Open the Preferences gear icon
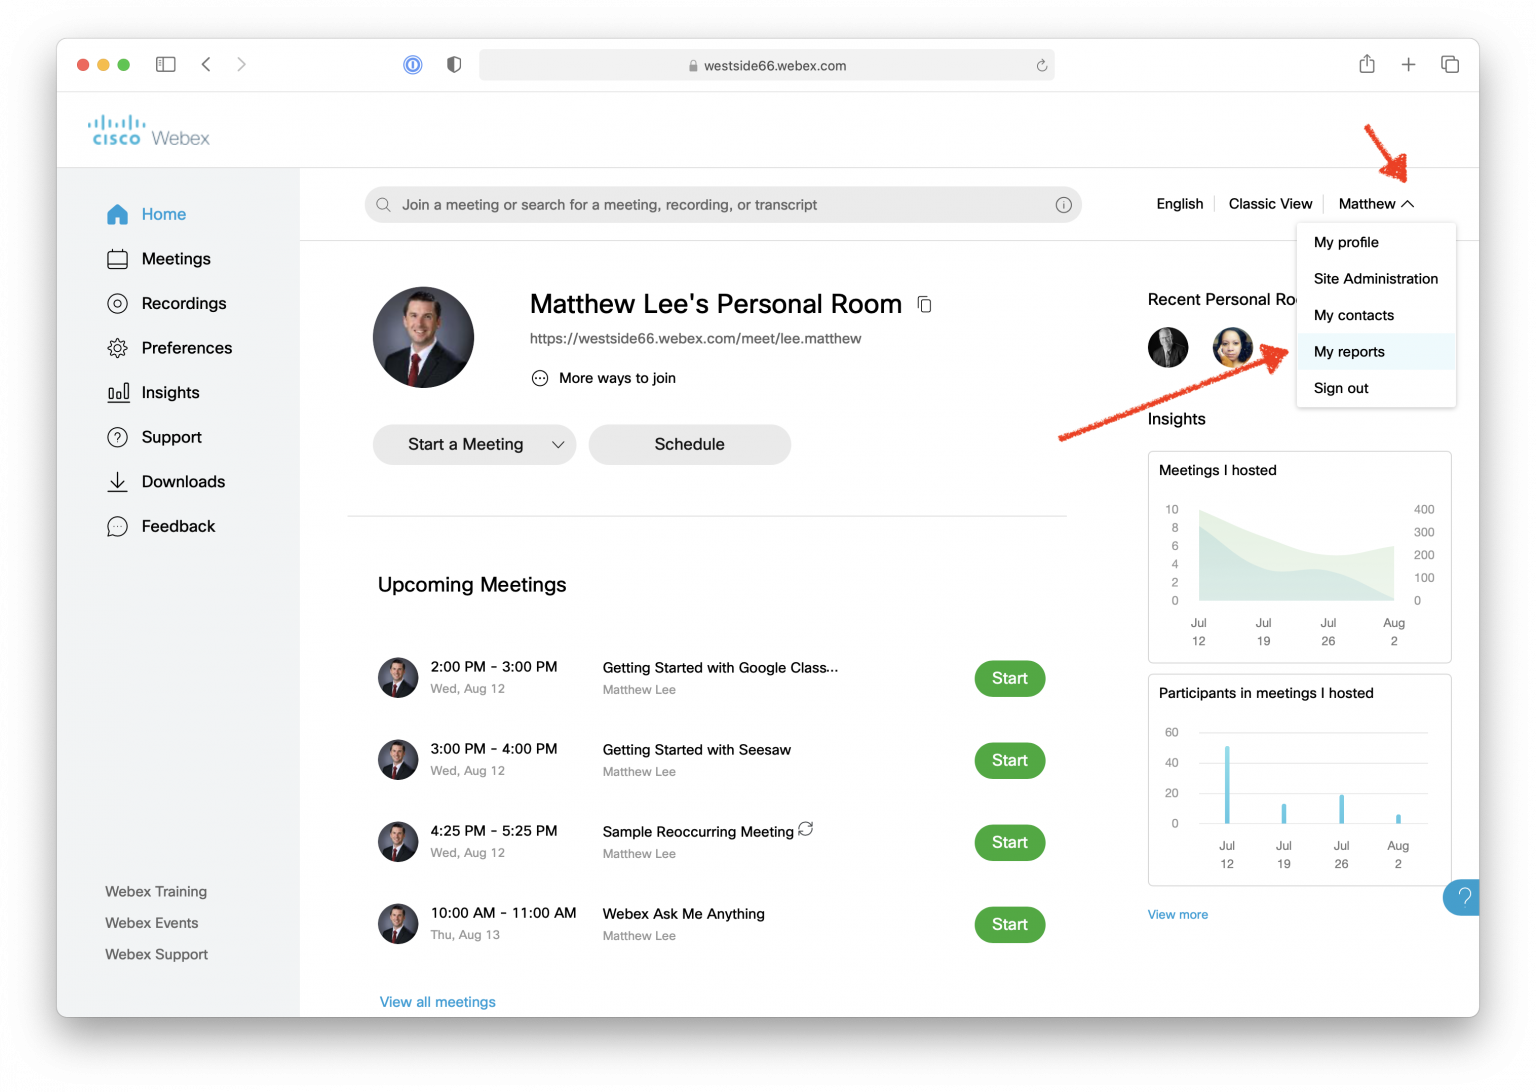The image size is (1536, 1092). 117,347
